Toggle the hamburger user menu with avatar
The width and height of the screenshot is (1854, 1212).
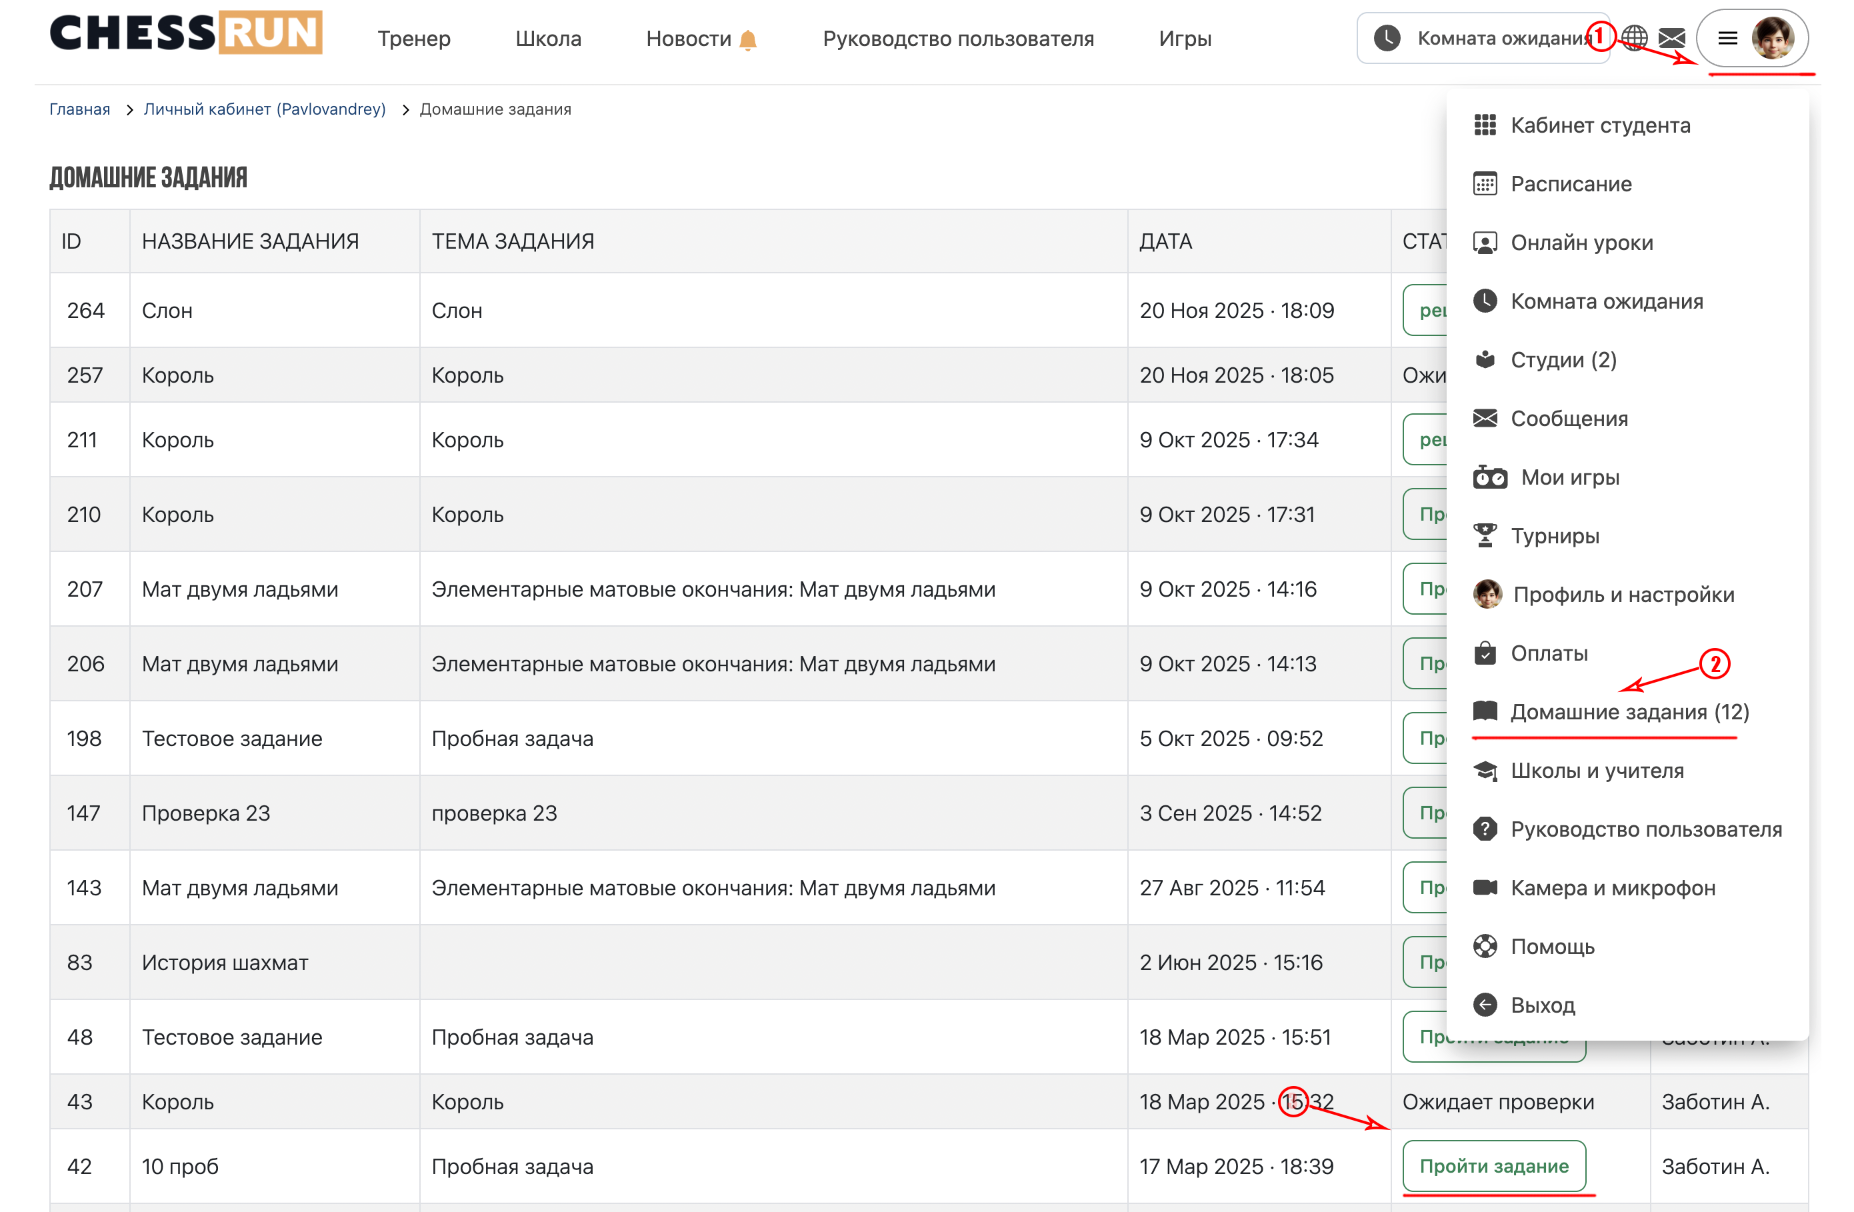(x=1753, y=38)
